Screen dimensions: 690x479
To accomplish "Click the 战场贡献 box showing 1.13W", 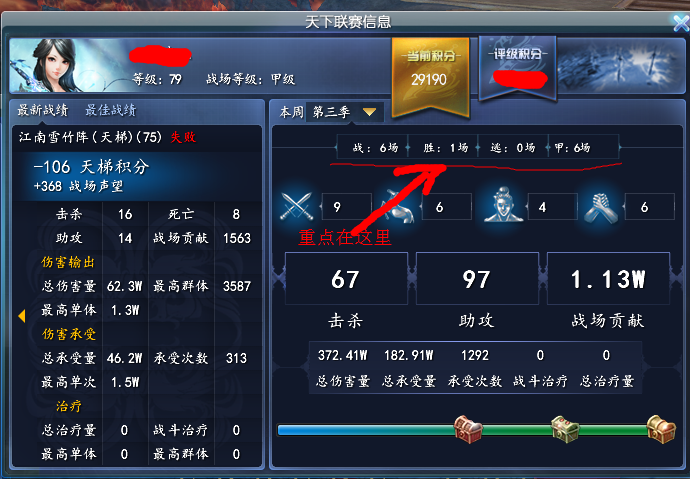I will pyautogui.click(x=608, y=278).
